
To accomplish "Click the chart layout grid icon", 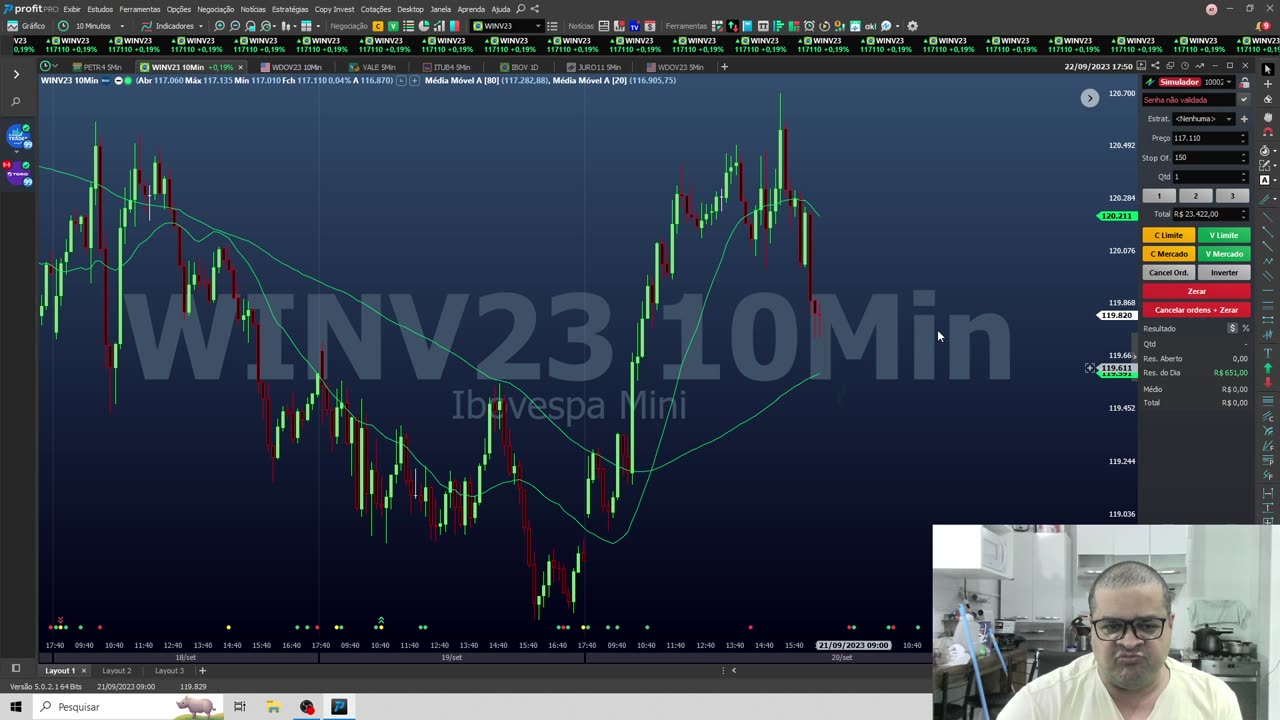I will pos(306,26).
